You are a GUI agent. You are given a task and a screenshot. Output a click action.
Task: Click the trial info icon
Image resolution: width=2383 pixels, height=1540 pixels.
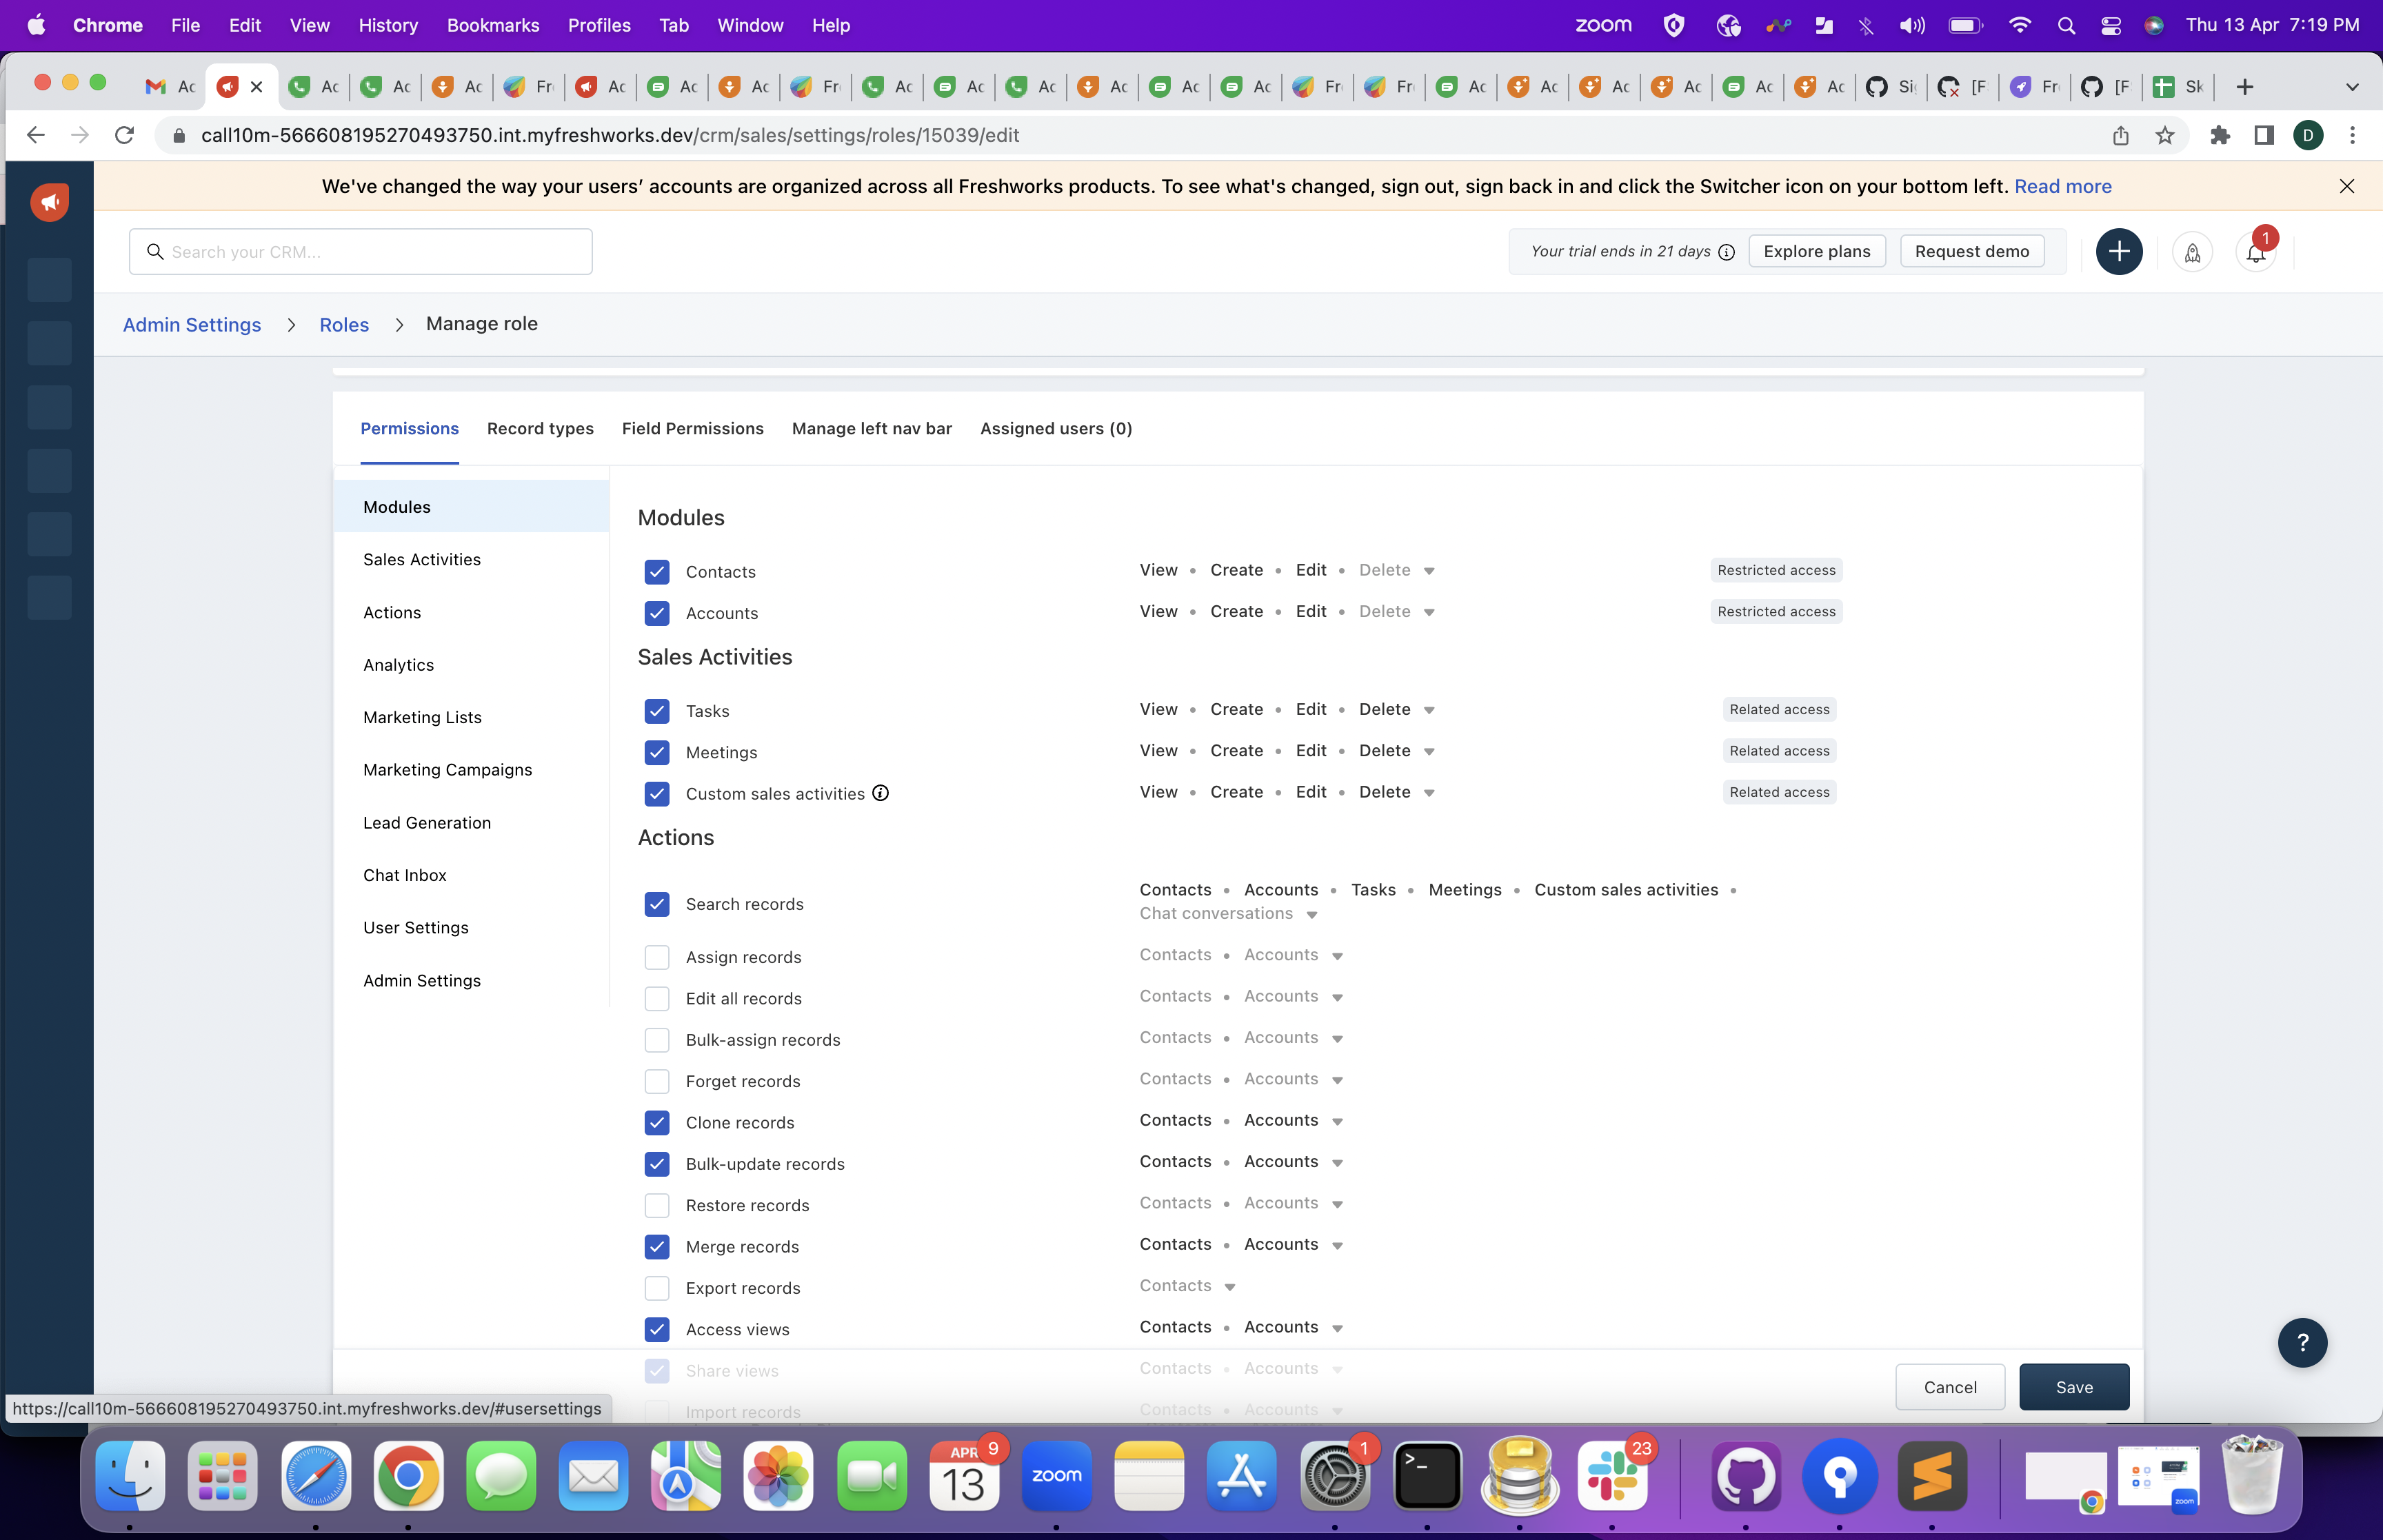click(x=1726, y=252)
